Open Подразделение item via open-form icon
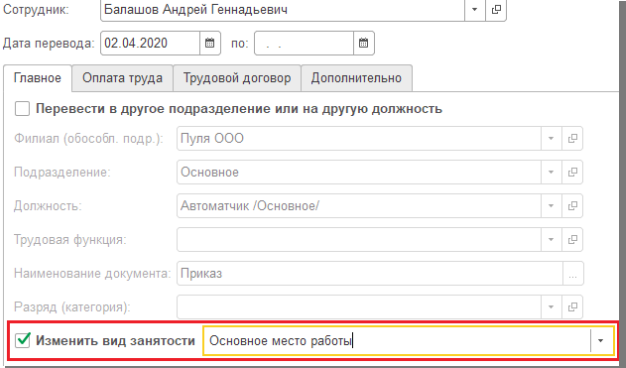 572,172
